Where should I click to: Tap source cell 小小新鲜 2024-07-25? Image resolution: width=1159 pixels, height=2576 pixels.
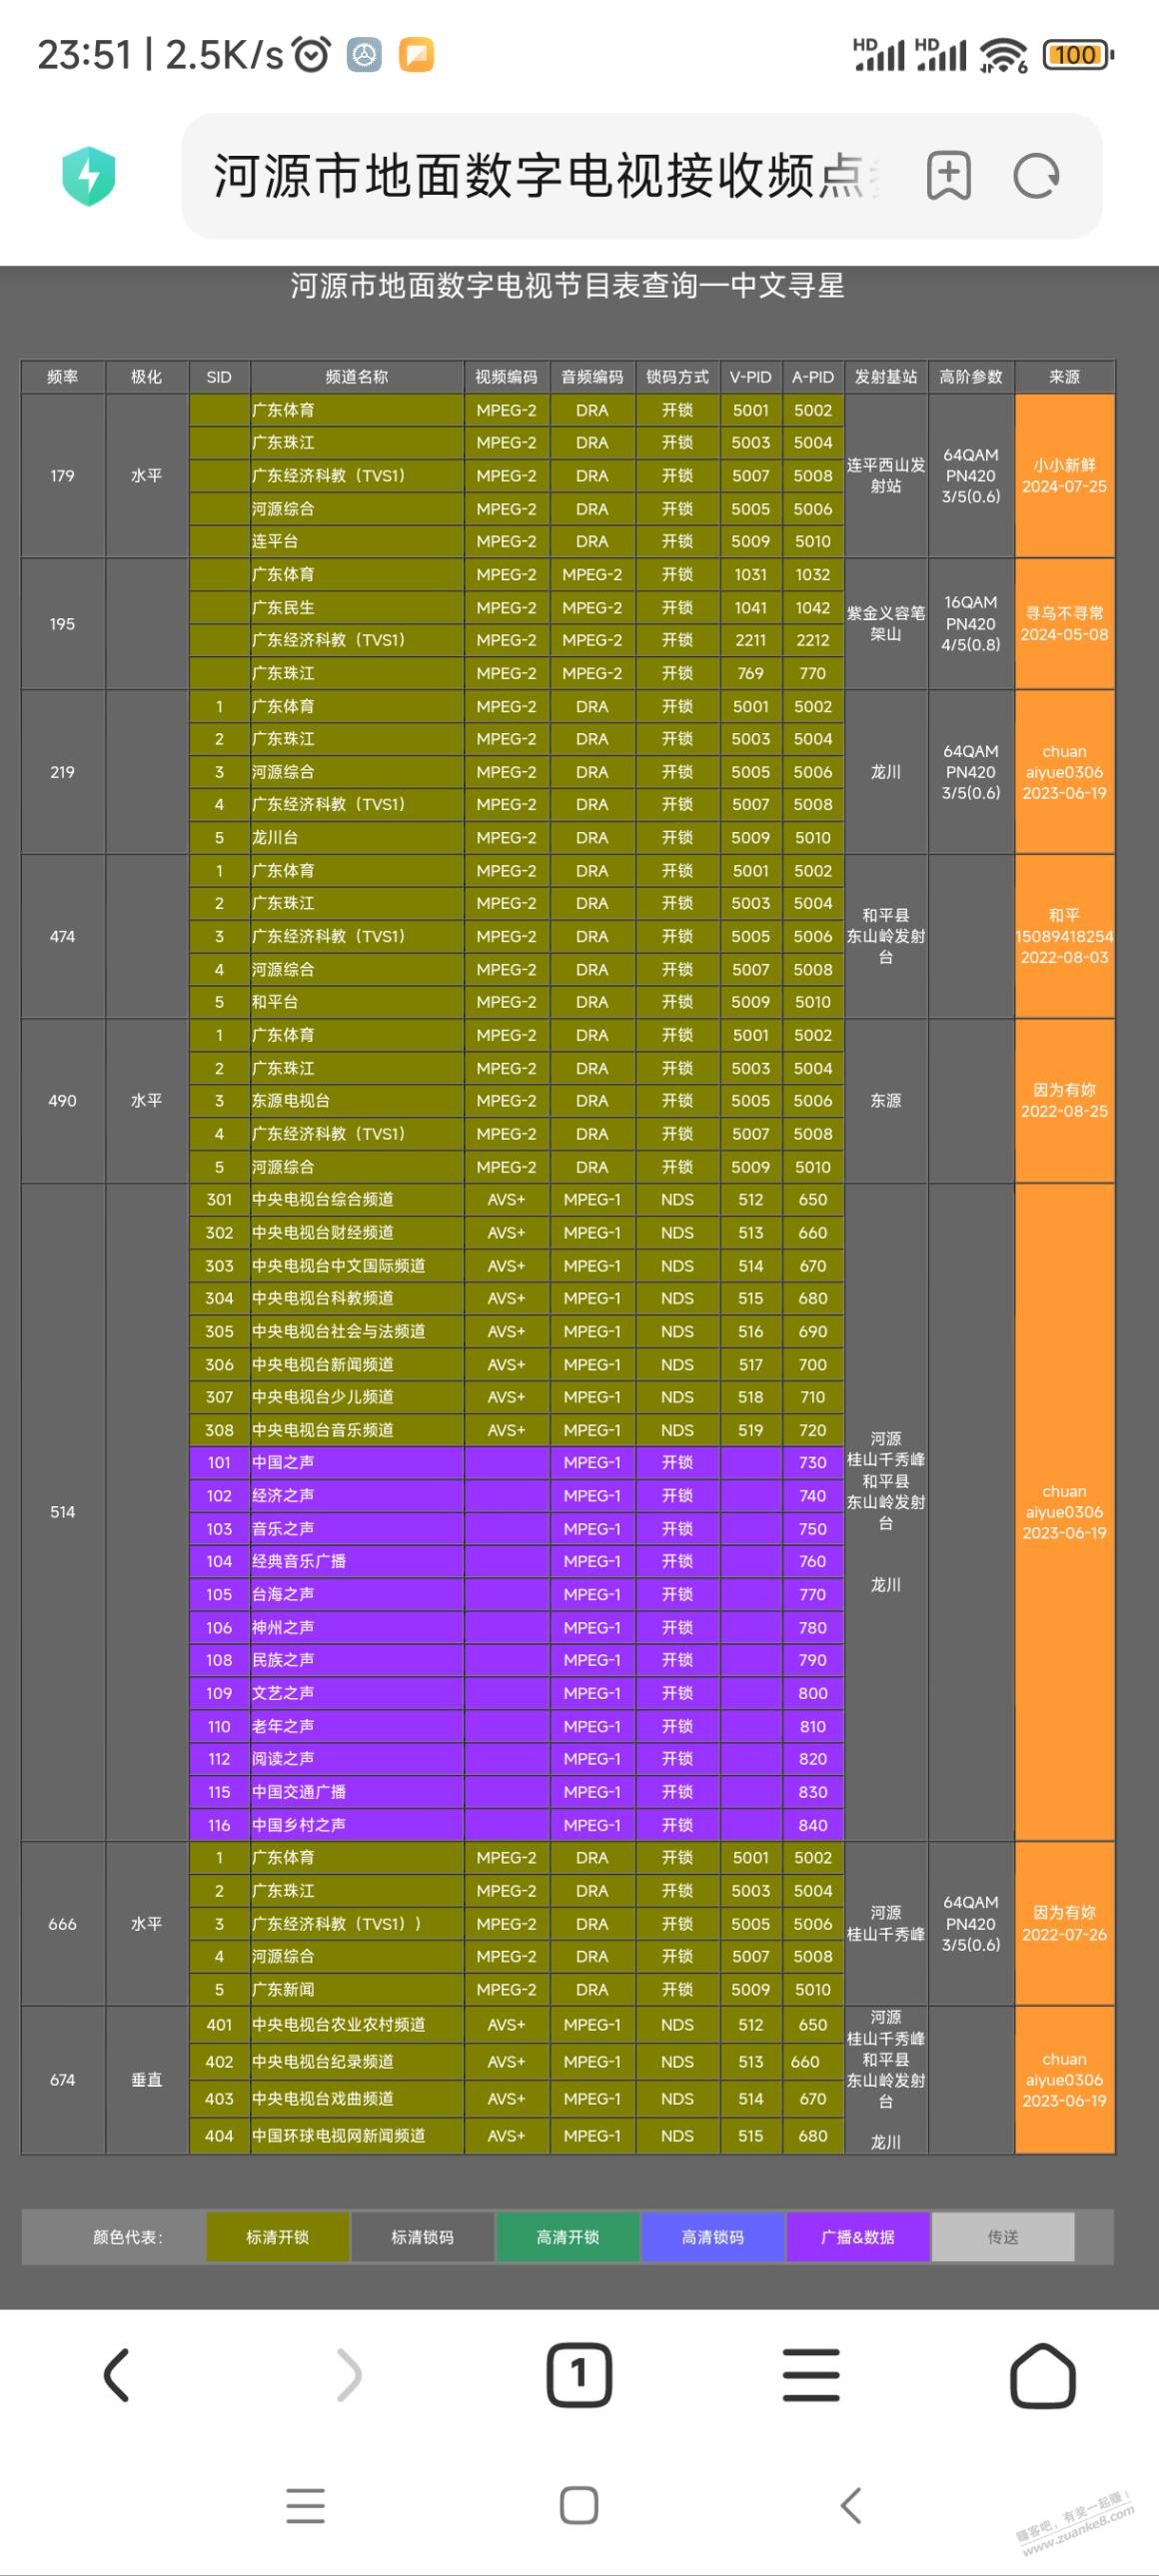(x=1065, y=476)
